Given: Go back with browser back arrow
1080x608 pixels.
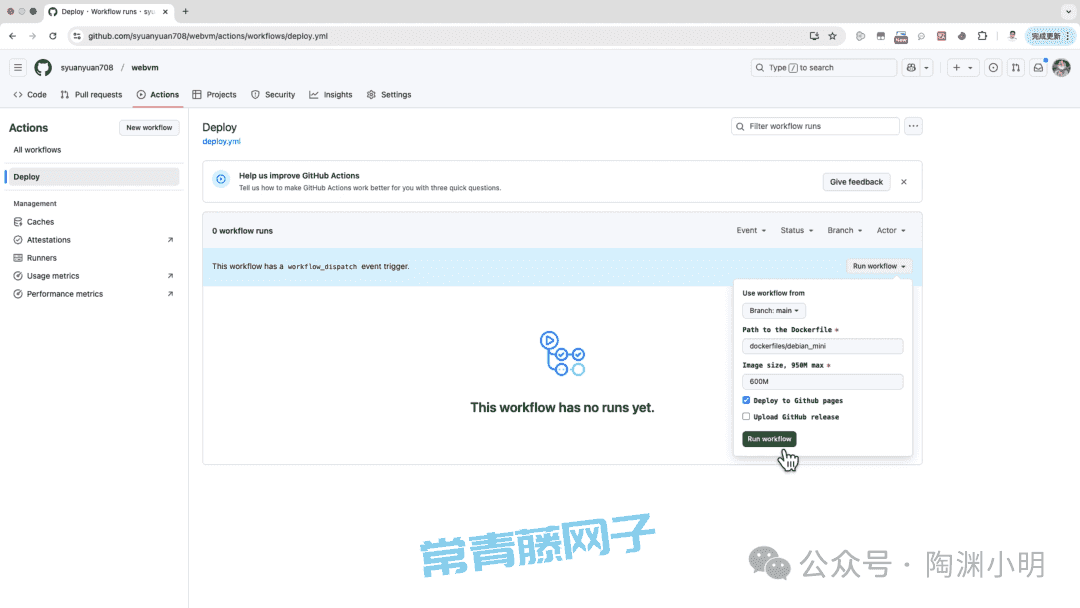Looking at the screenshot, I should pos(12,36).
